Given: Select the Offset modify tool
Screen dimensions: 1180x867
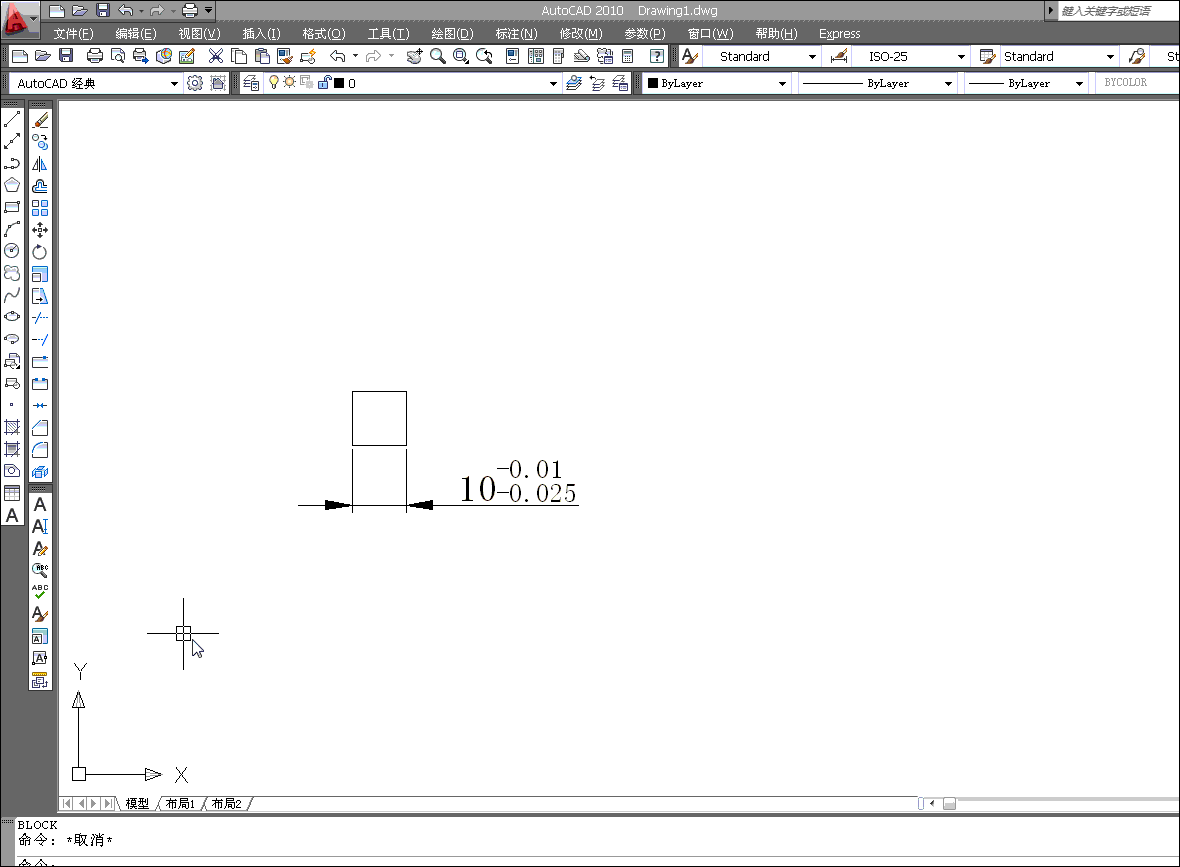Looking at the screenshot, I should (40, 186).
